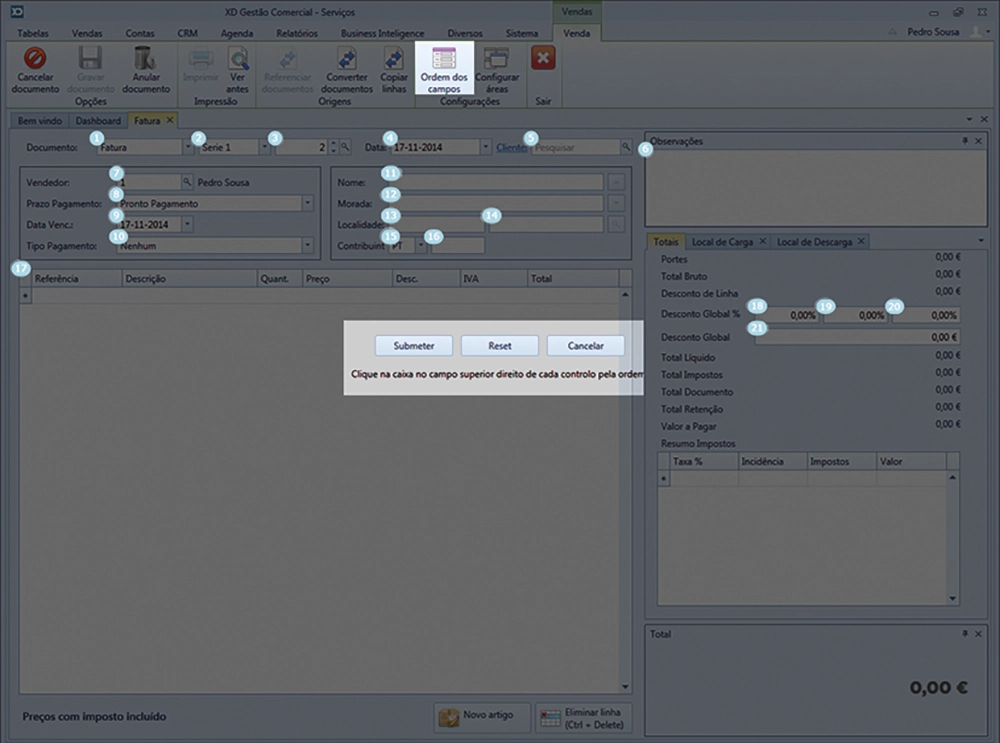1000x743 pixels.
Task: Click order marker number 17 beside grid
Action: click(x=17, y=268)
